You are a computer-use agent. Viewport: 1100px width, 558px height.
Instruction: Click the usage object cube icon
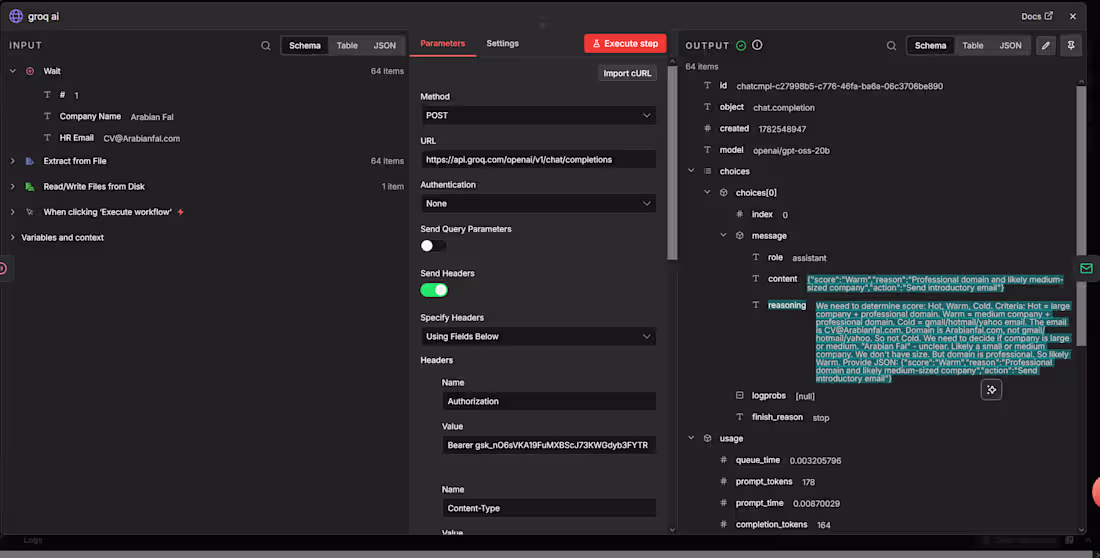[x=707, y=438]
